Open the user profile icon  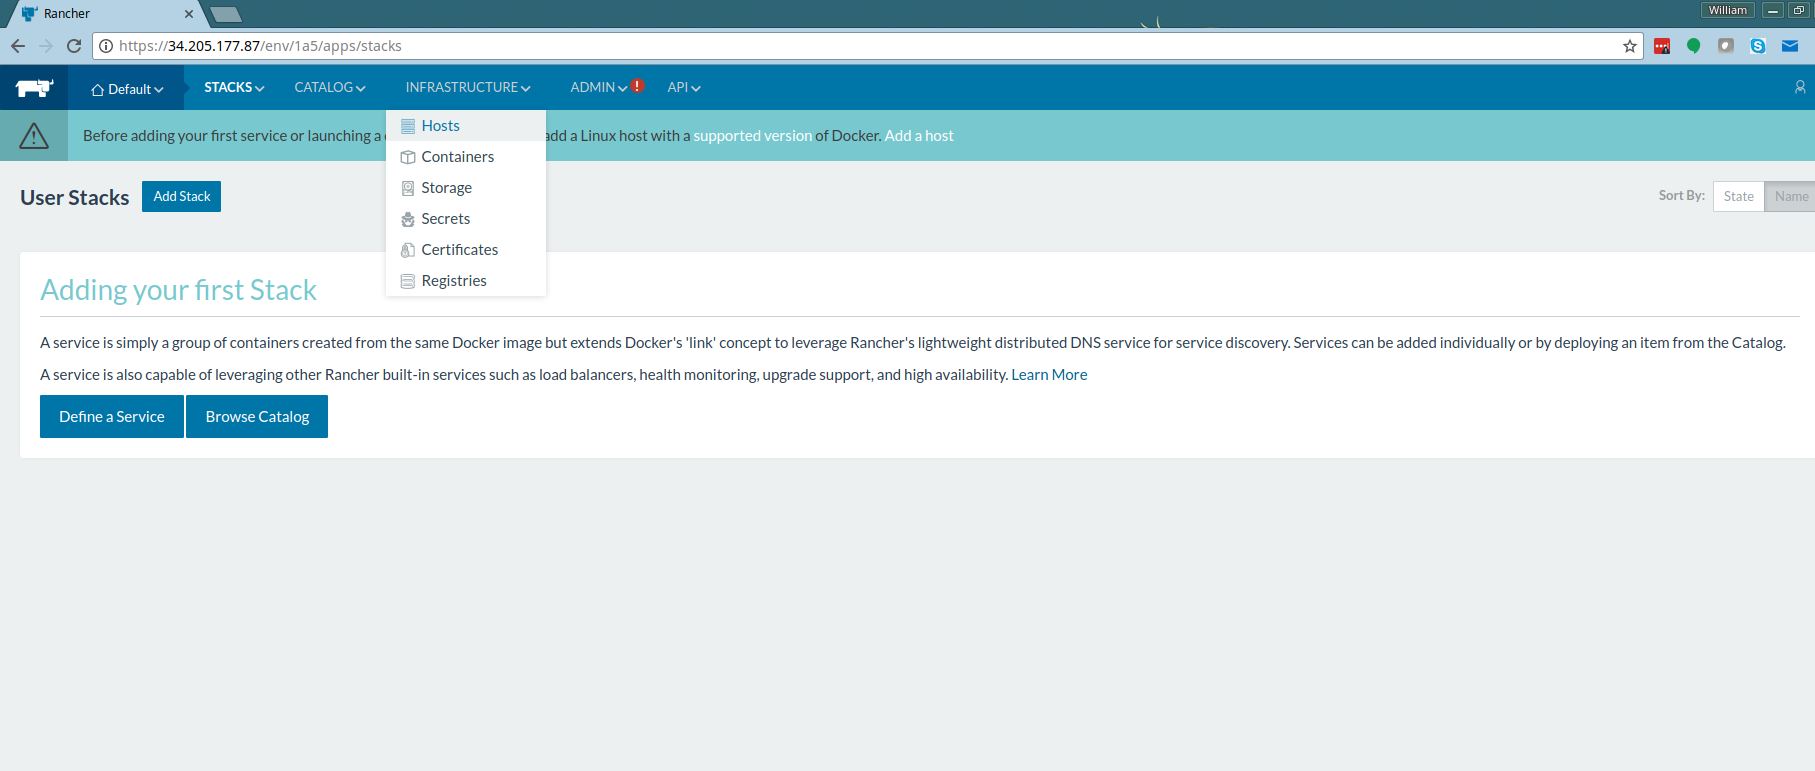(x=1800, y=87)
